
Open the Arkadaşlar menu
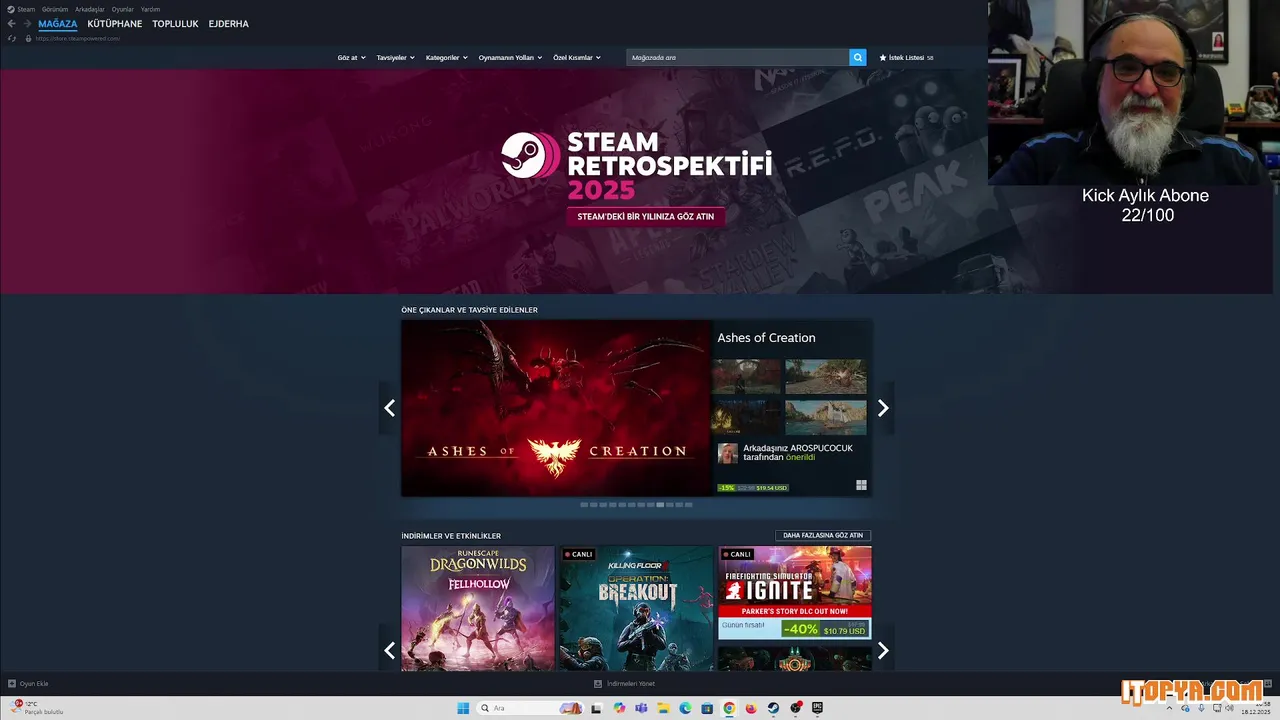[90, 9]
